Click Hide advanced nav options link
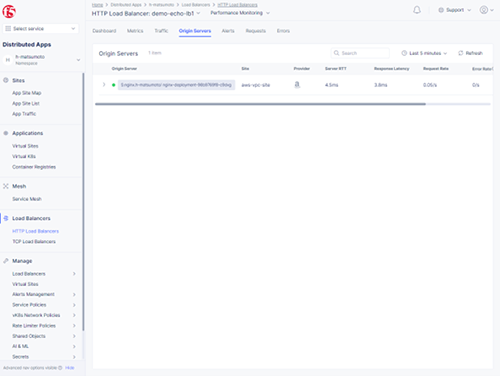Viewport: 500px width, 376px height. pyautogui.click(x=70, y=368)
